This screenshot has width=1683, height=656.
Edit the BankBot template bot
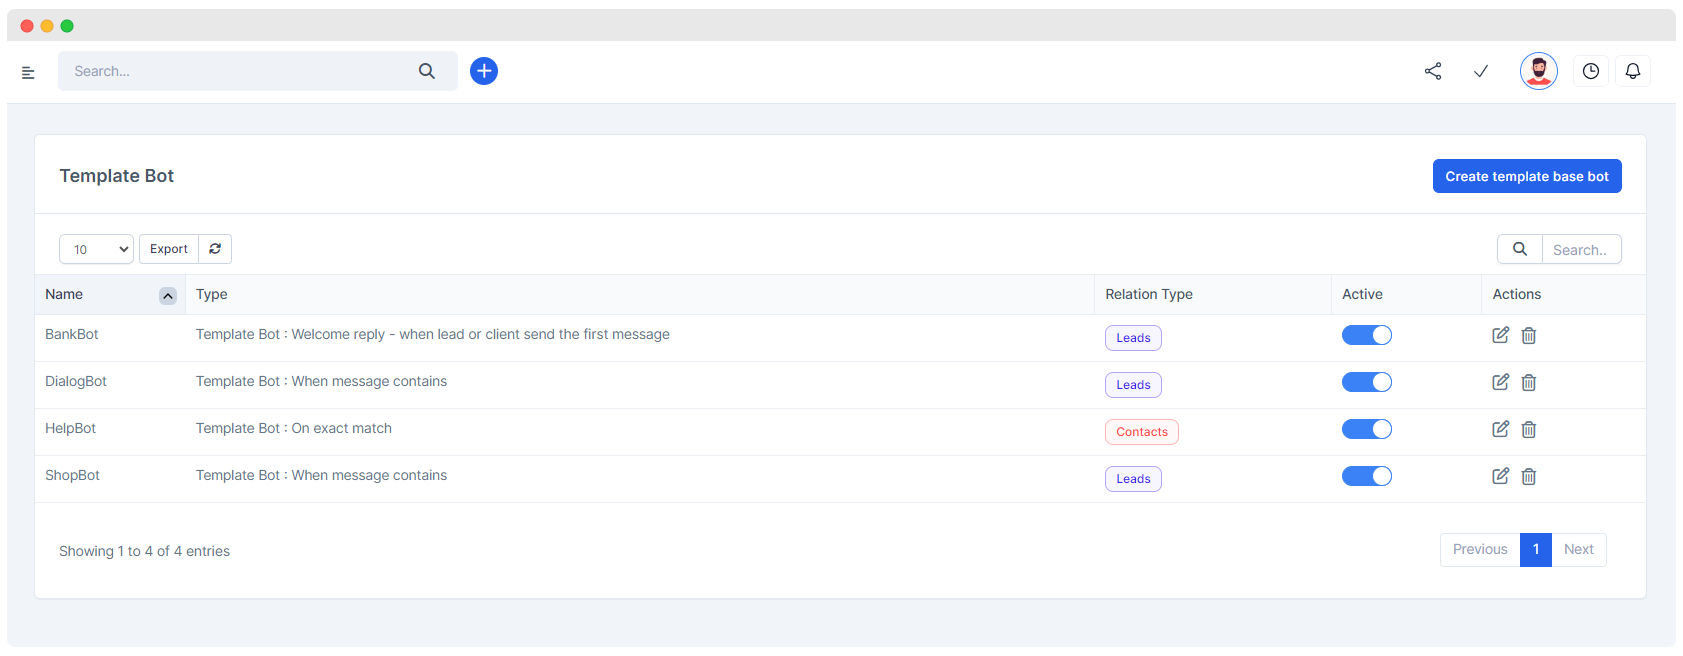(x=1500, y=335)
